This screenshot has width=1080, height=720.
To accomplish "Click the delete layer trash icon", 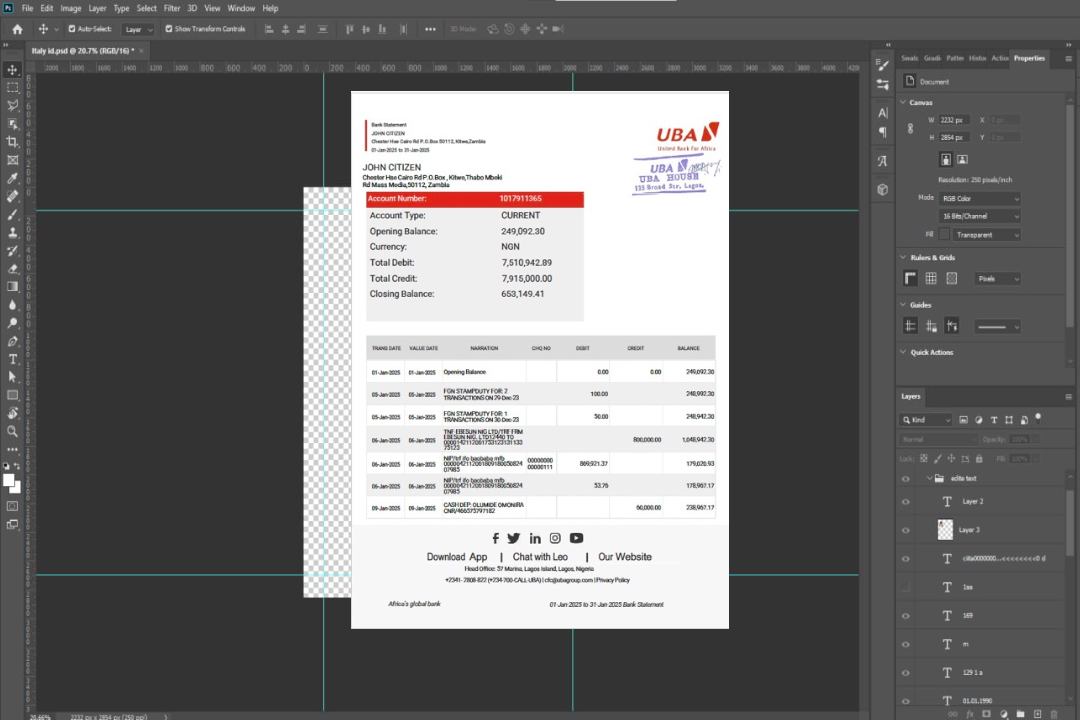I will [1054, 714].
